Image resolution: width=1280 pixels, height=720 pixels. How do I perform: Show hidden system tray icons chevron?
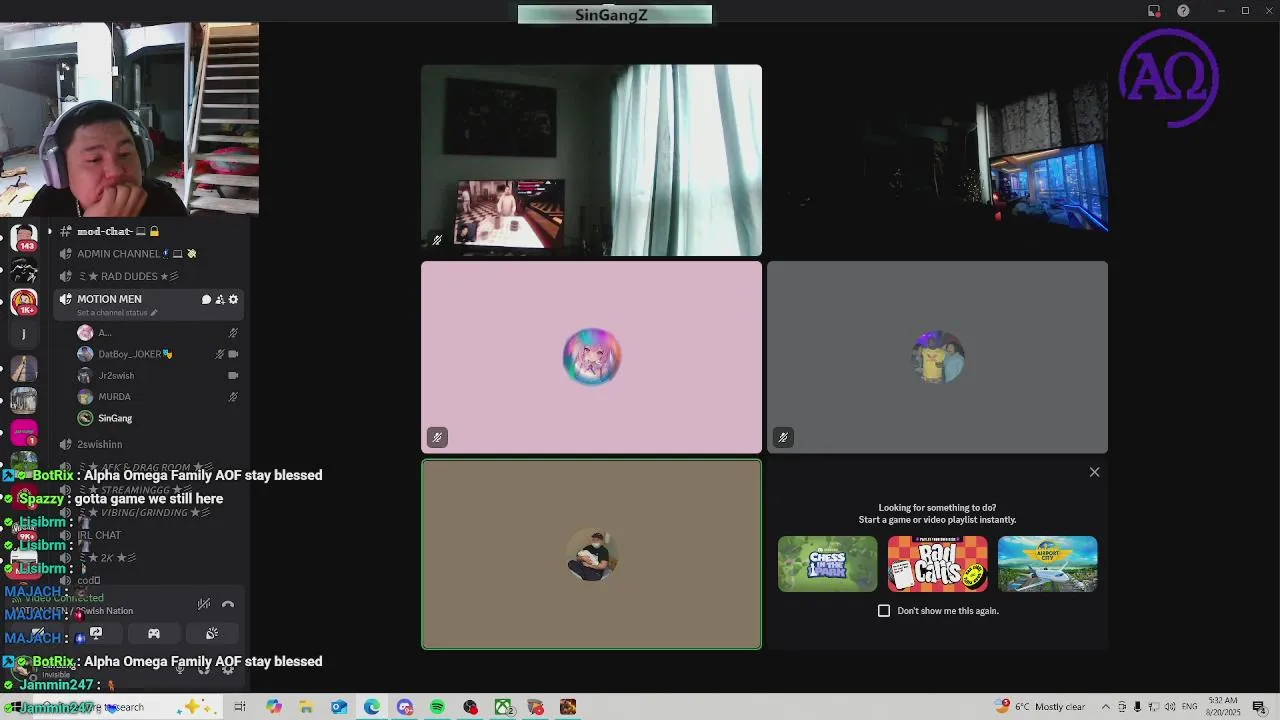tap(1106, 707)
